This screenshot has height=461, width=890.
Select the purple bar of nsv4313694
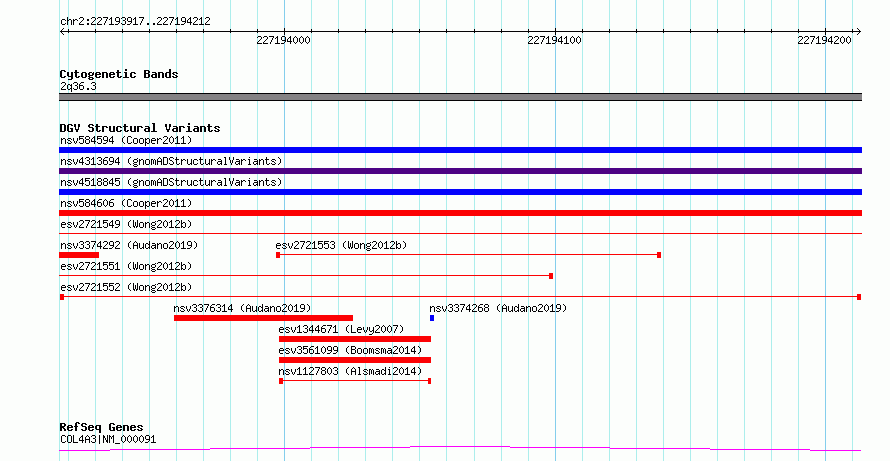click(x=460, y=171)
